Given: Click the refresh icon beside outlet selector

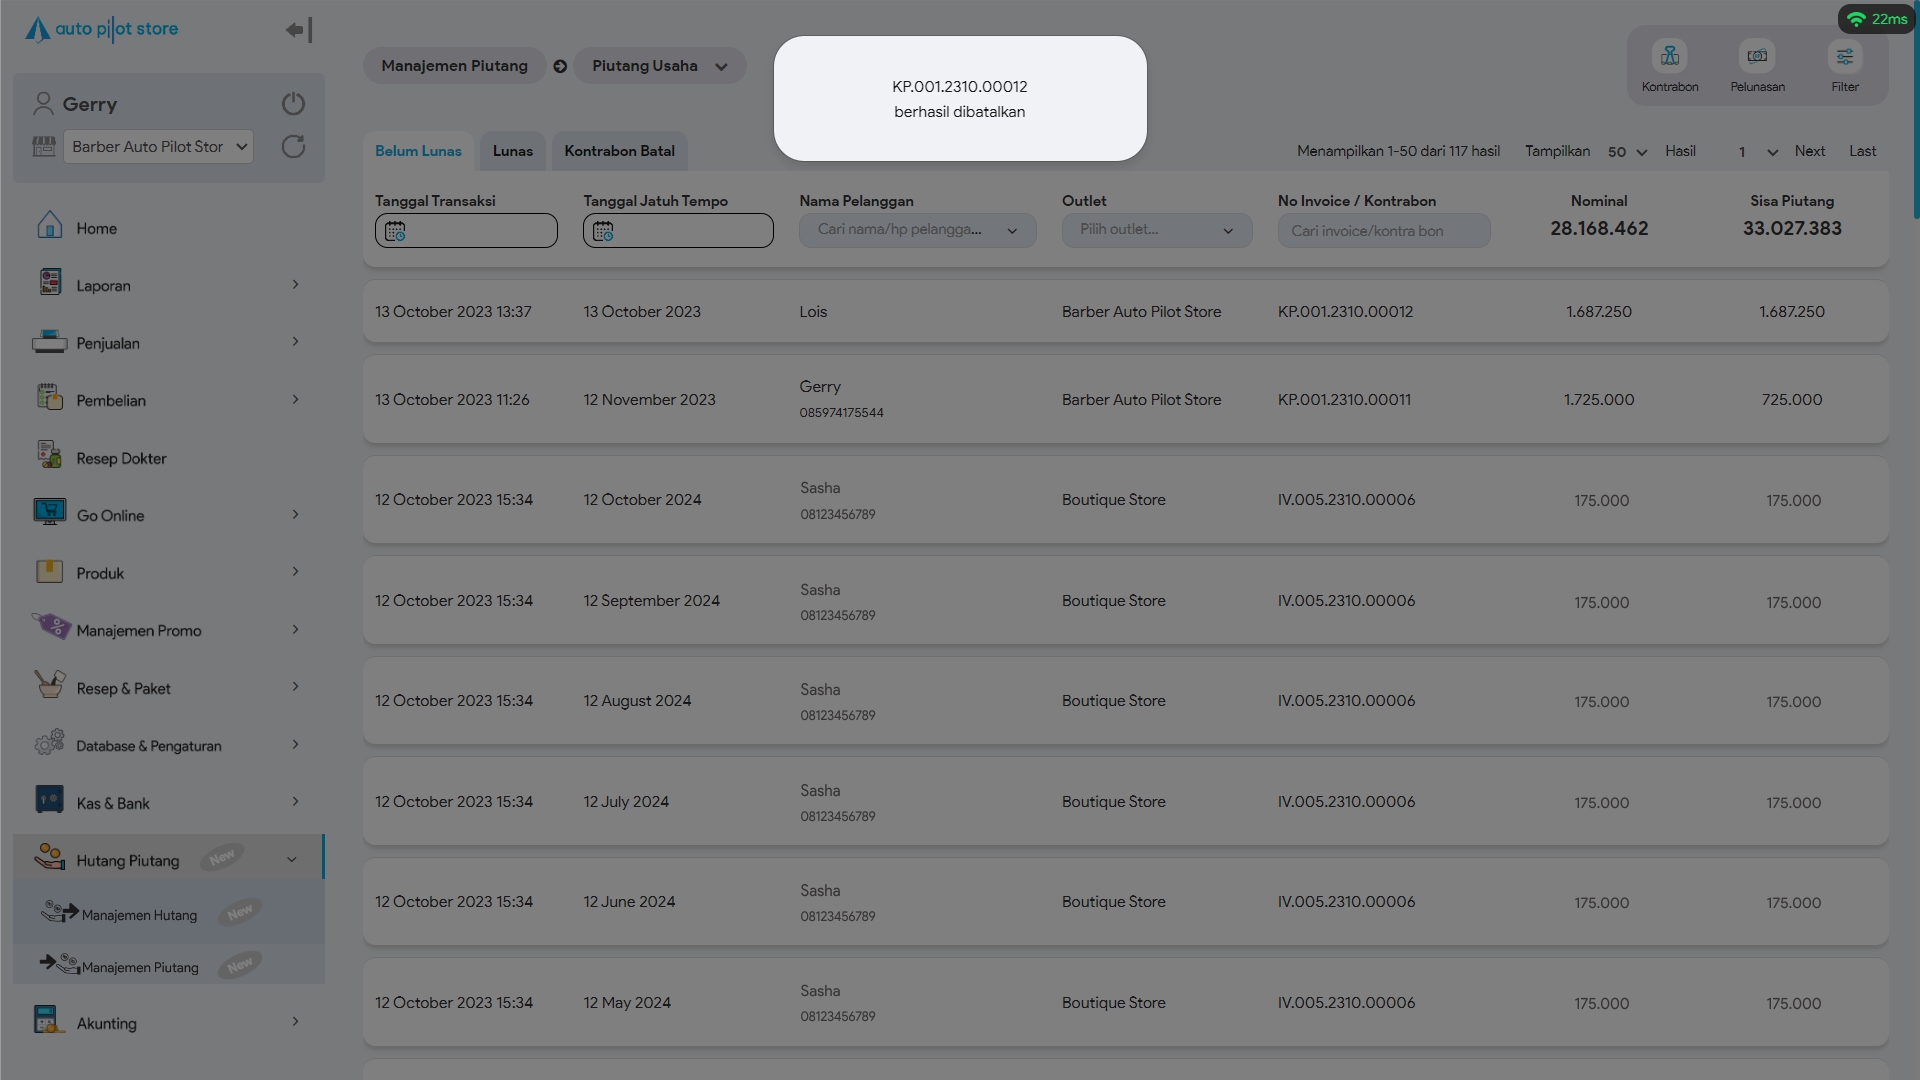Looking at the screenshot, I should pyautogui.click(x=293, y=147).
